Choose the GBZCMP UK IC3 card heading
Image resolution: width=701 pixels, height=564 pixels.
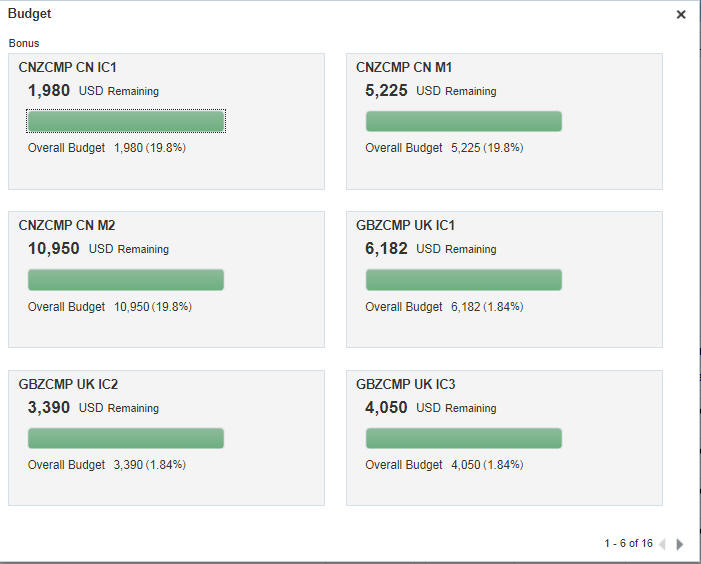[405, 384]
